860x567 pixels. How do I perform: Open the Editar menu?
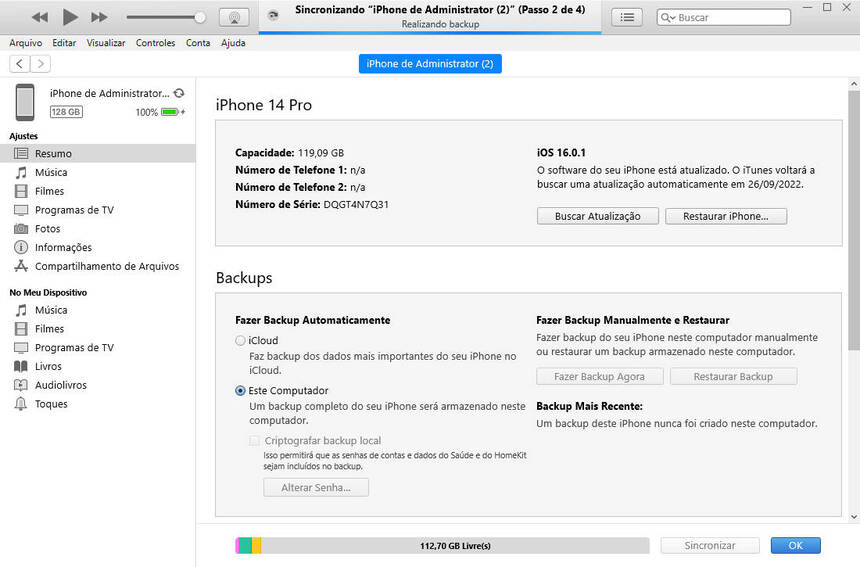(x=64, y=43)
